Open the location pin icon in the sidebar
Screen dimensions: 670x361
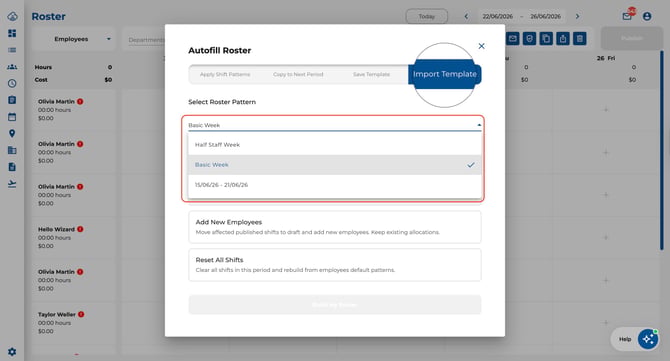tap(12, 133)
